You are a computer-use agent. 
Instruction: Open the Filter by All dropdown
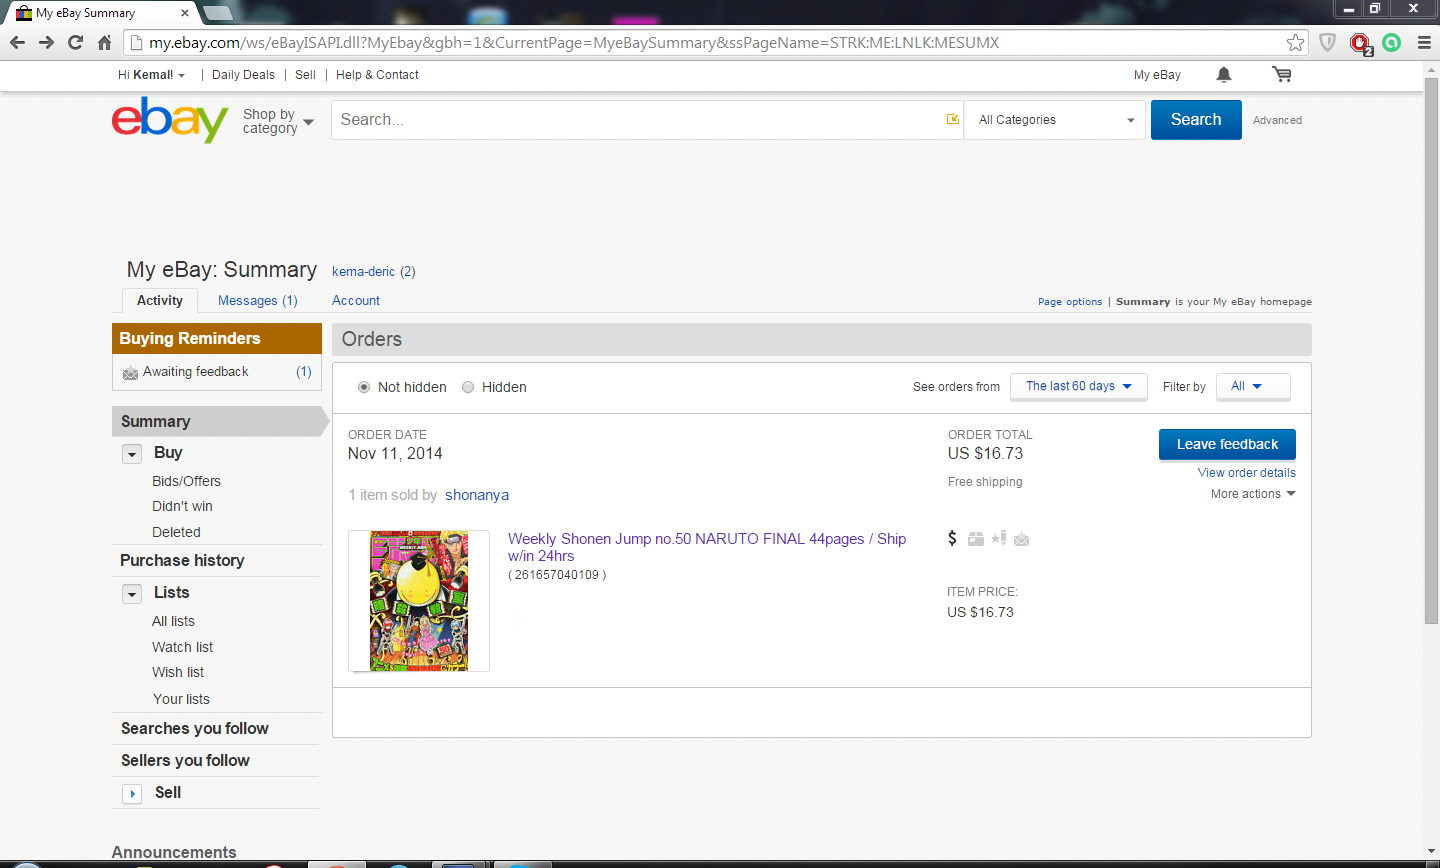click(x=1253, y=386)
